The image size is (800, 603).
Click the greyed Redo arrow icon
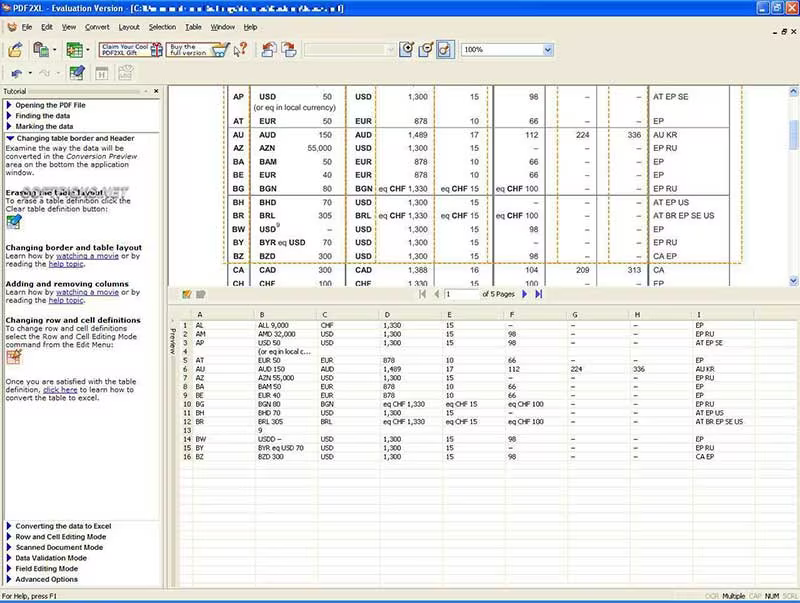[44, 73]
